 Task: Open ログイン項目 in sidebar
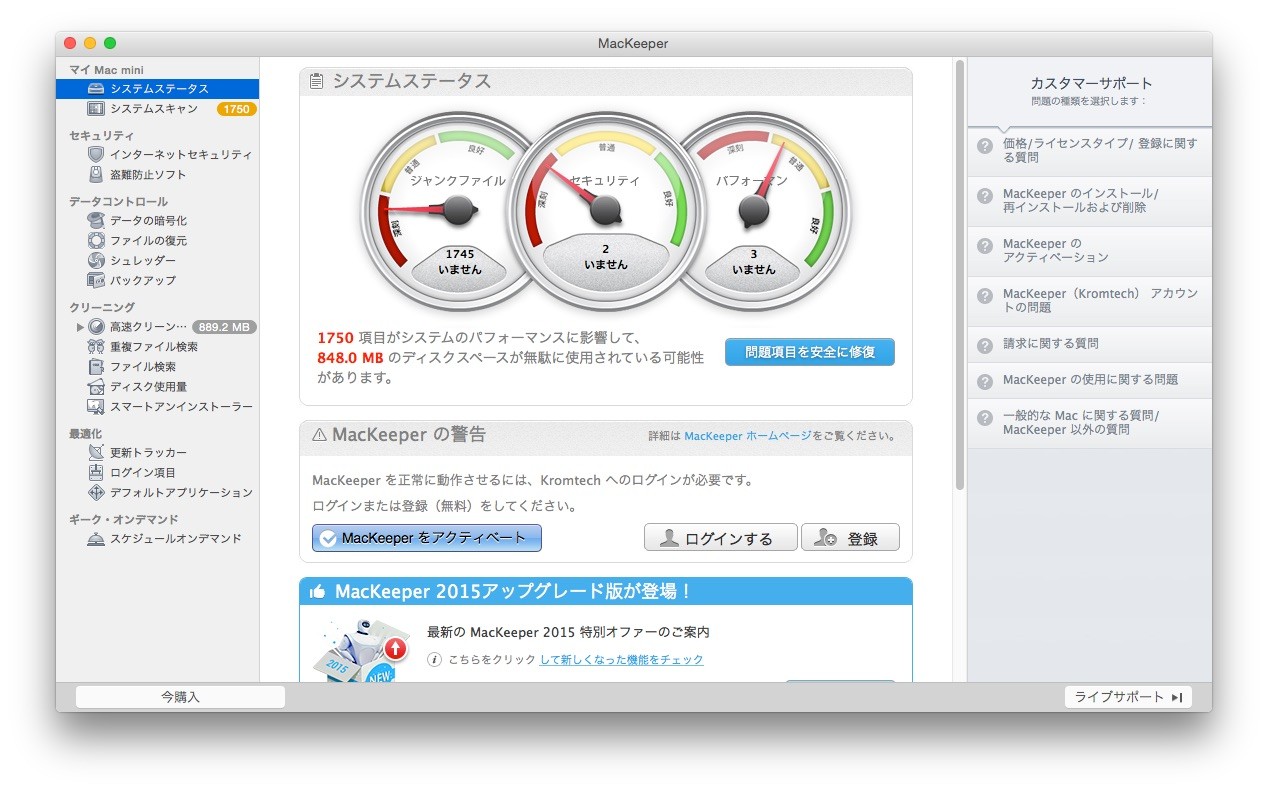pyautogui.click(x=157, y=473)
